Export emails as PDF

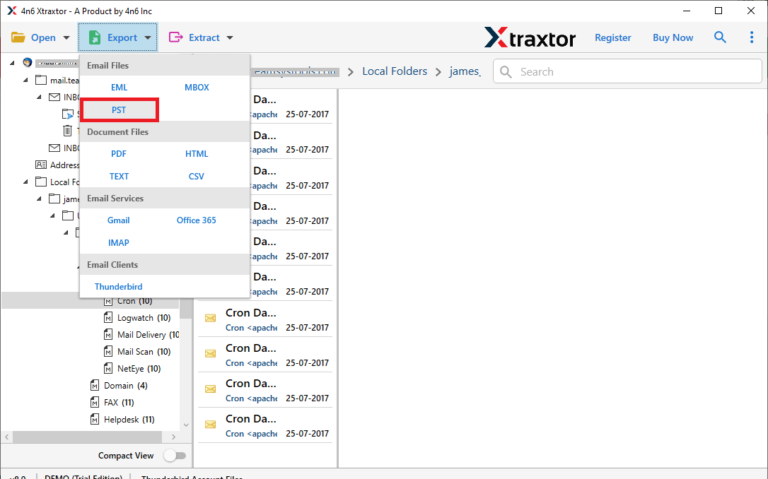coord(119,154)
